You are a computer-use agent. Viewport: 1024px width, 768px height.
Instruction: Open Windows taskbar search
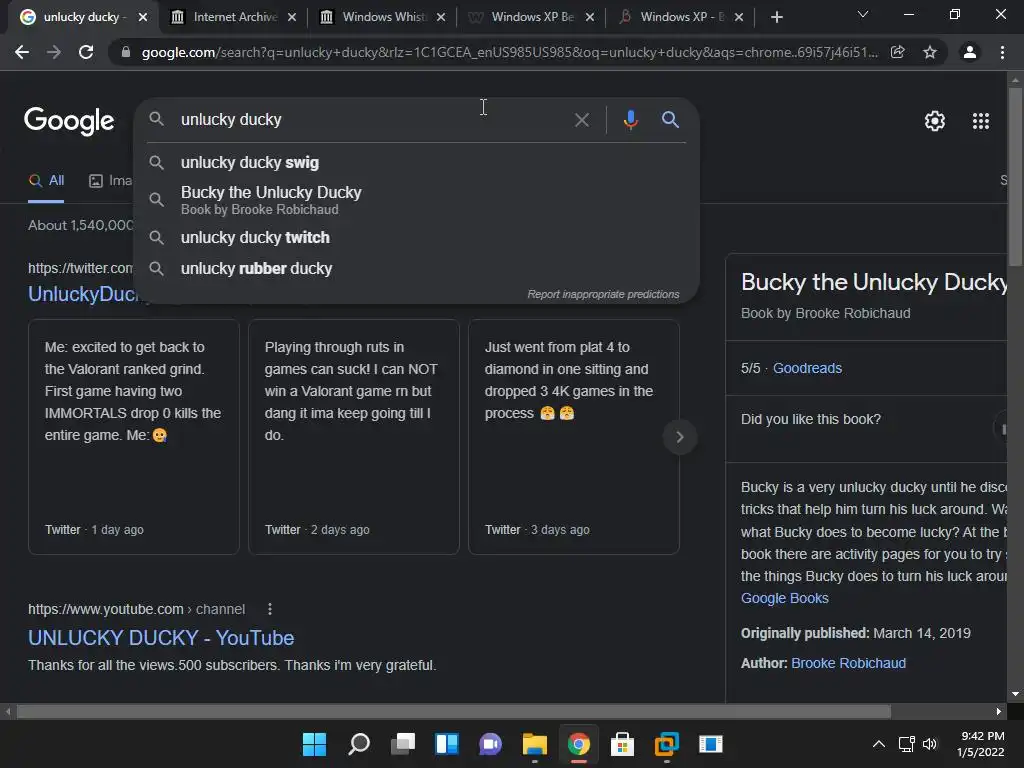coord(359,744)
